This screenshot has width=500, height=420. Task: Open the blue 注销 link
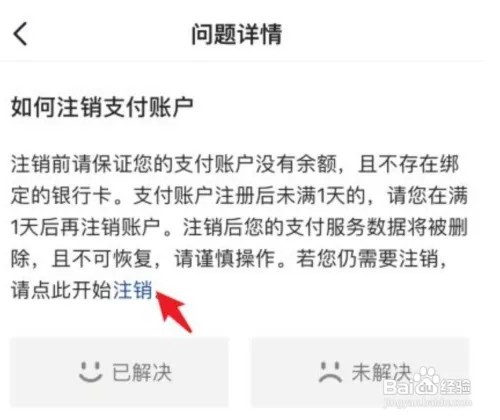point(133,290)
